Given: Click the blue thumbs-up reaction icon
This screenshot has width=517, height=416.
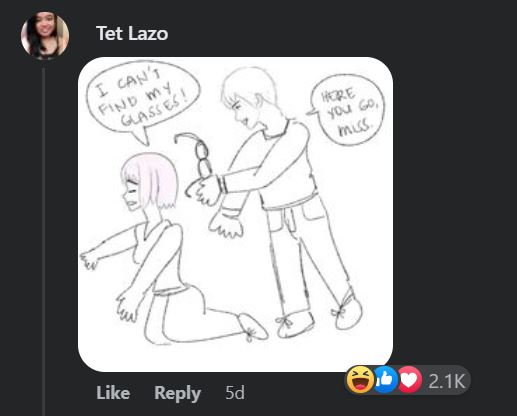Looking at the screenshot, I should pos(385,380).
